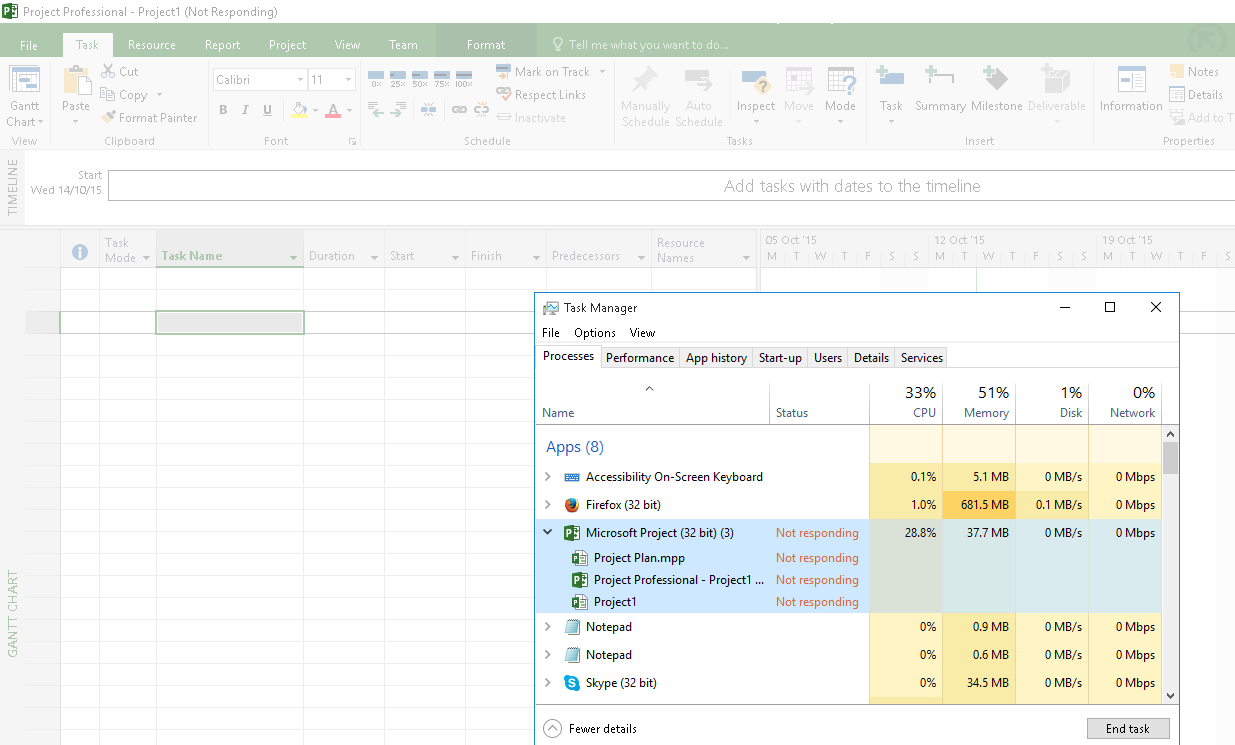This screenshot has width=1235, height=745.
Task: Expand the Skype (32 bit) process row
Action: (547, 683)
